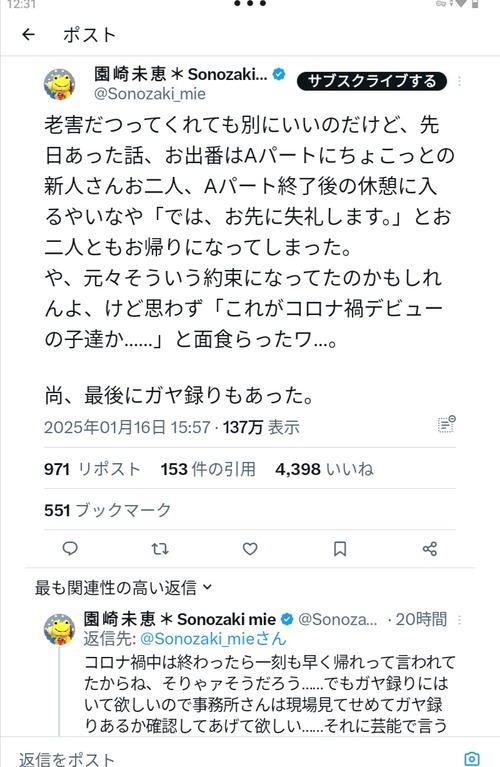Screen dimensions: 500x767
Task: Open the reader view icon beside the timestamp
Action: pos(446,425)
